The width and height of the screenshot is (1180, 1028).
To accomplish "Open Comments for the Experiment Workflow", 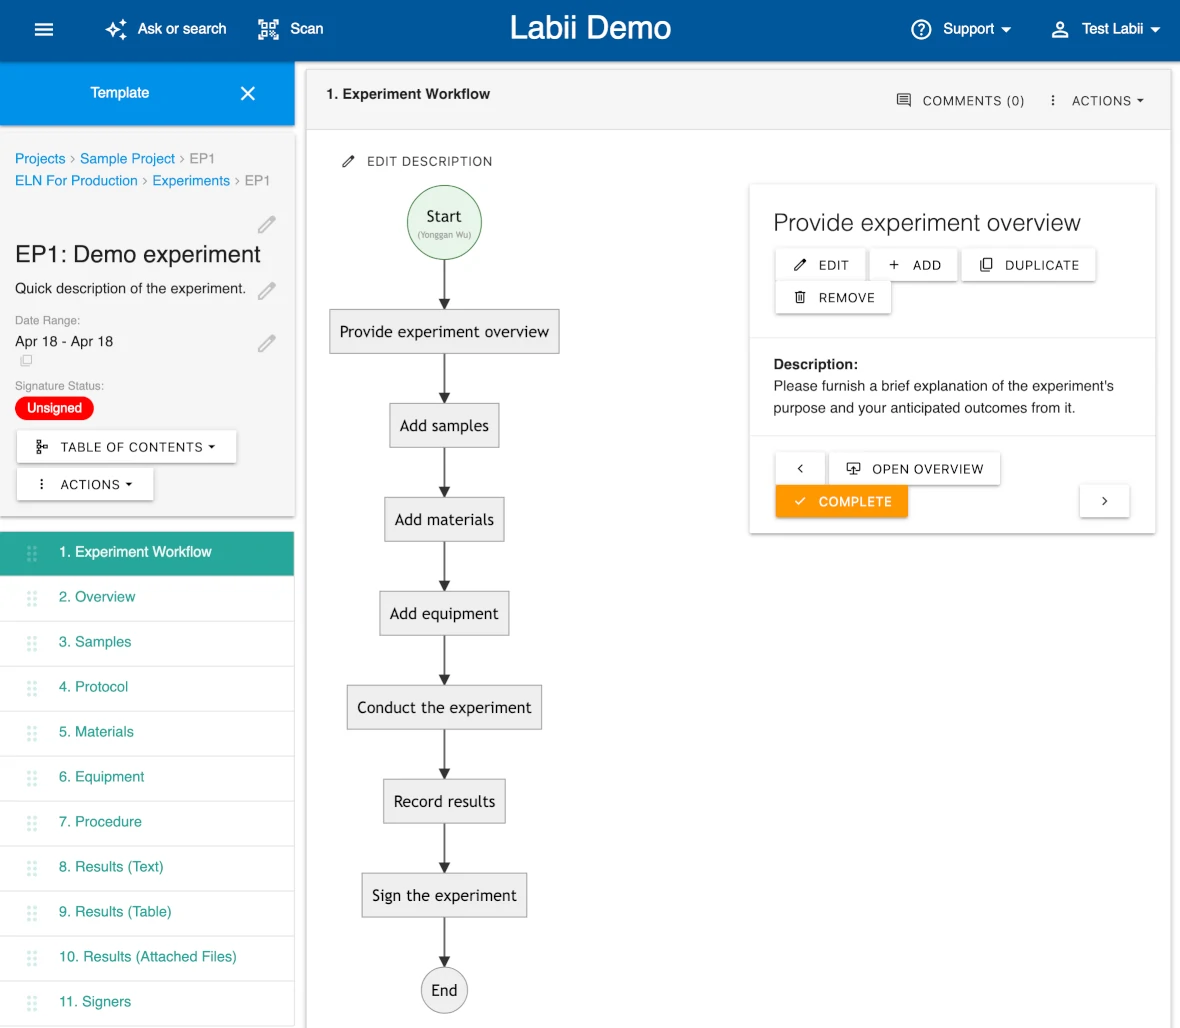I will 958,100.
